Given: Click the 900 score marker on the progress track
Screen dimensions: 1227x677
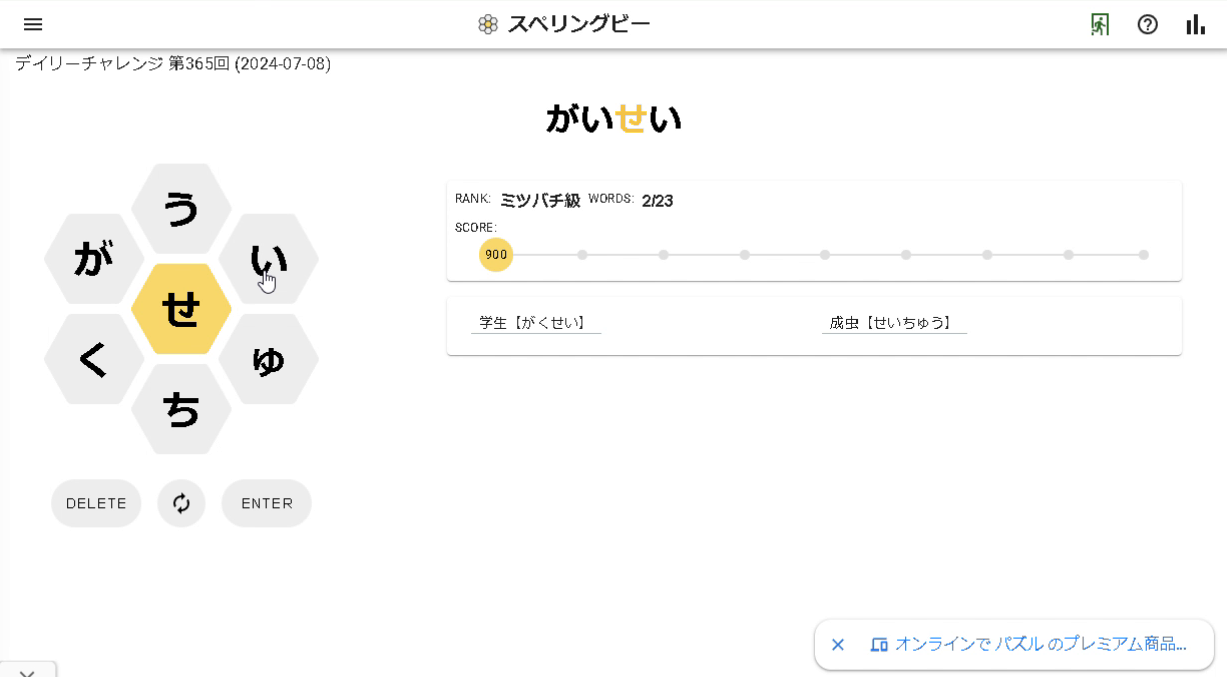Looking at the screenshot, I should (496, 255).
